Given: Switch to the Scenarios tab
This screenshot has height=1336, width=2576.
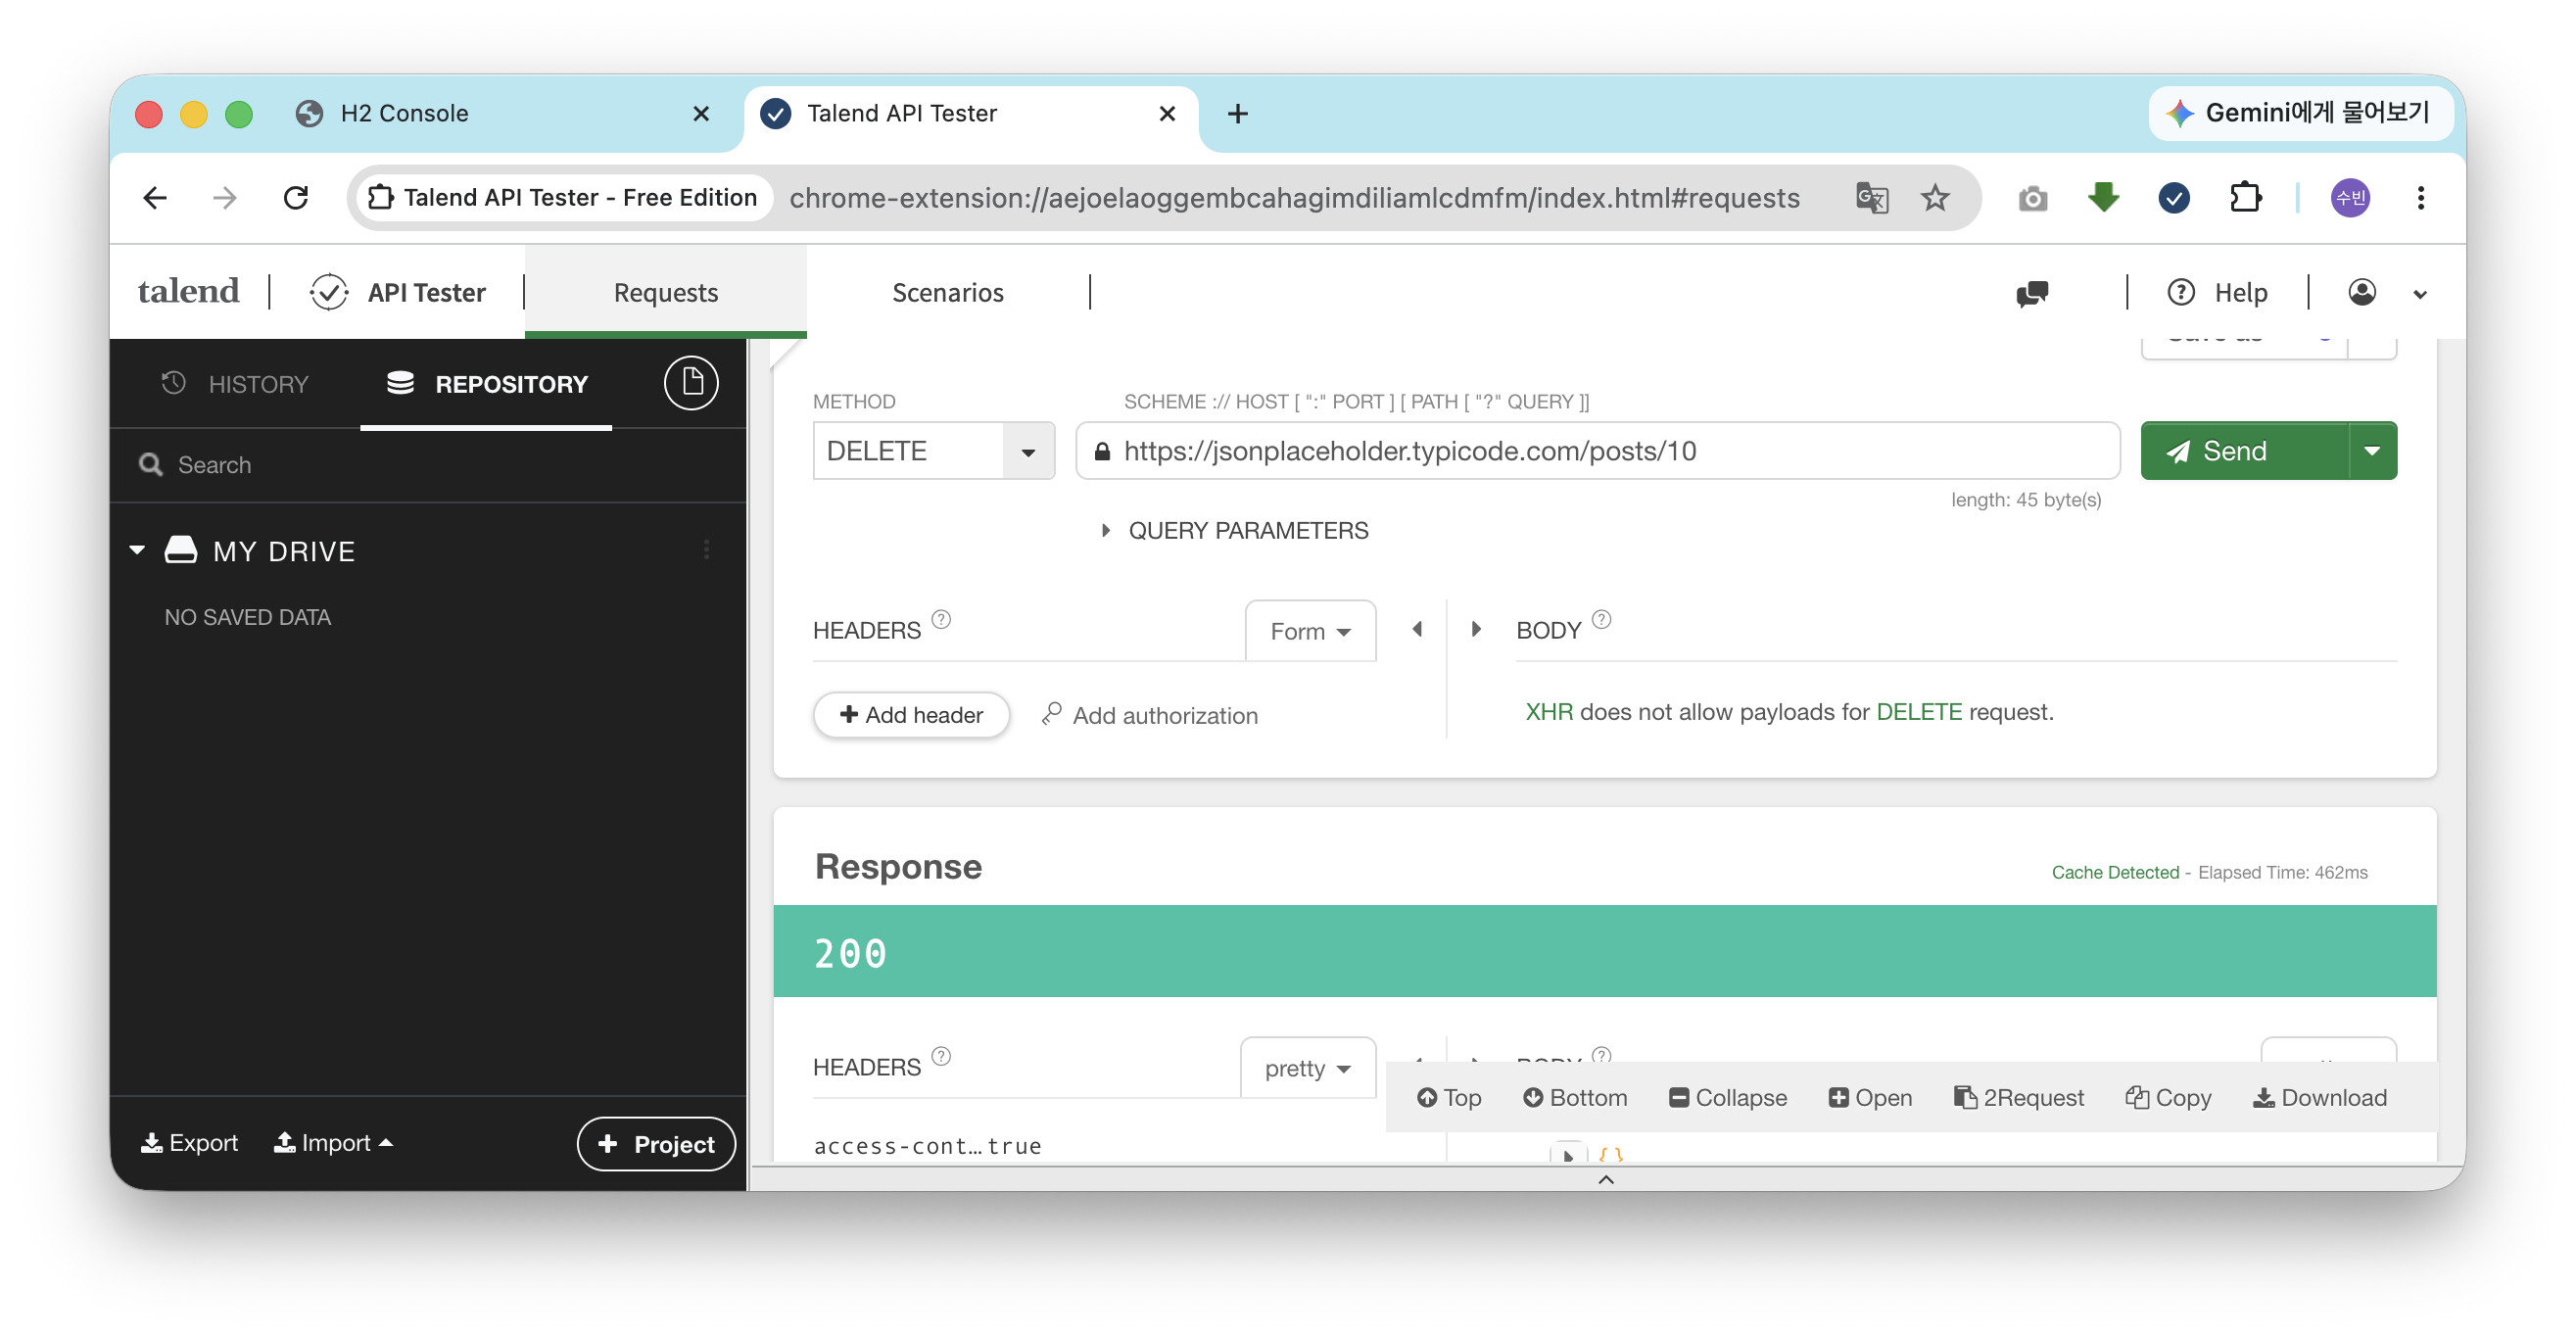Looking at the screenshot, I should 948,293.
